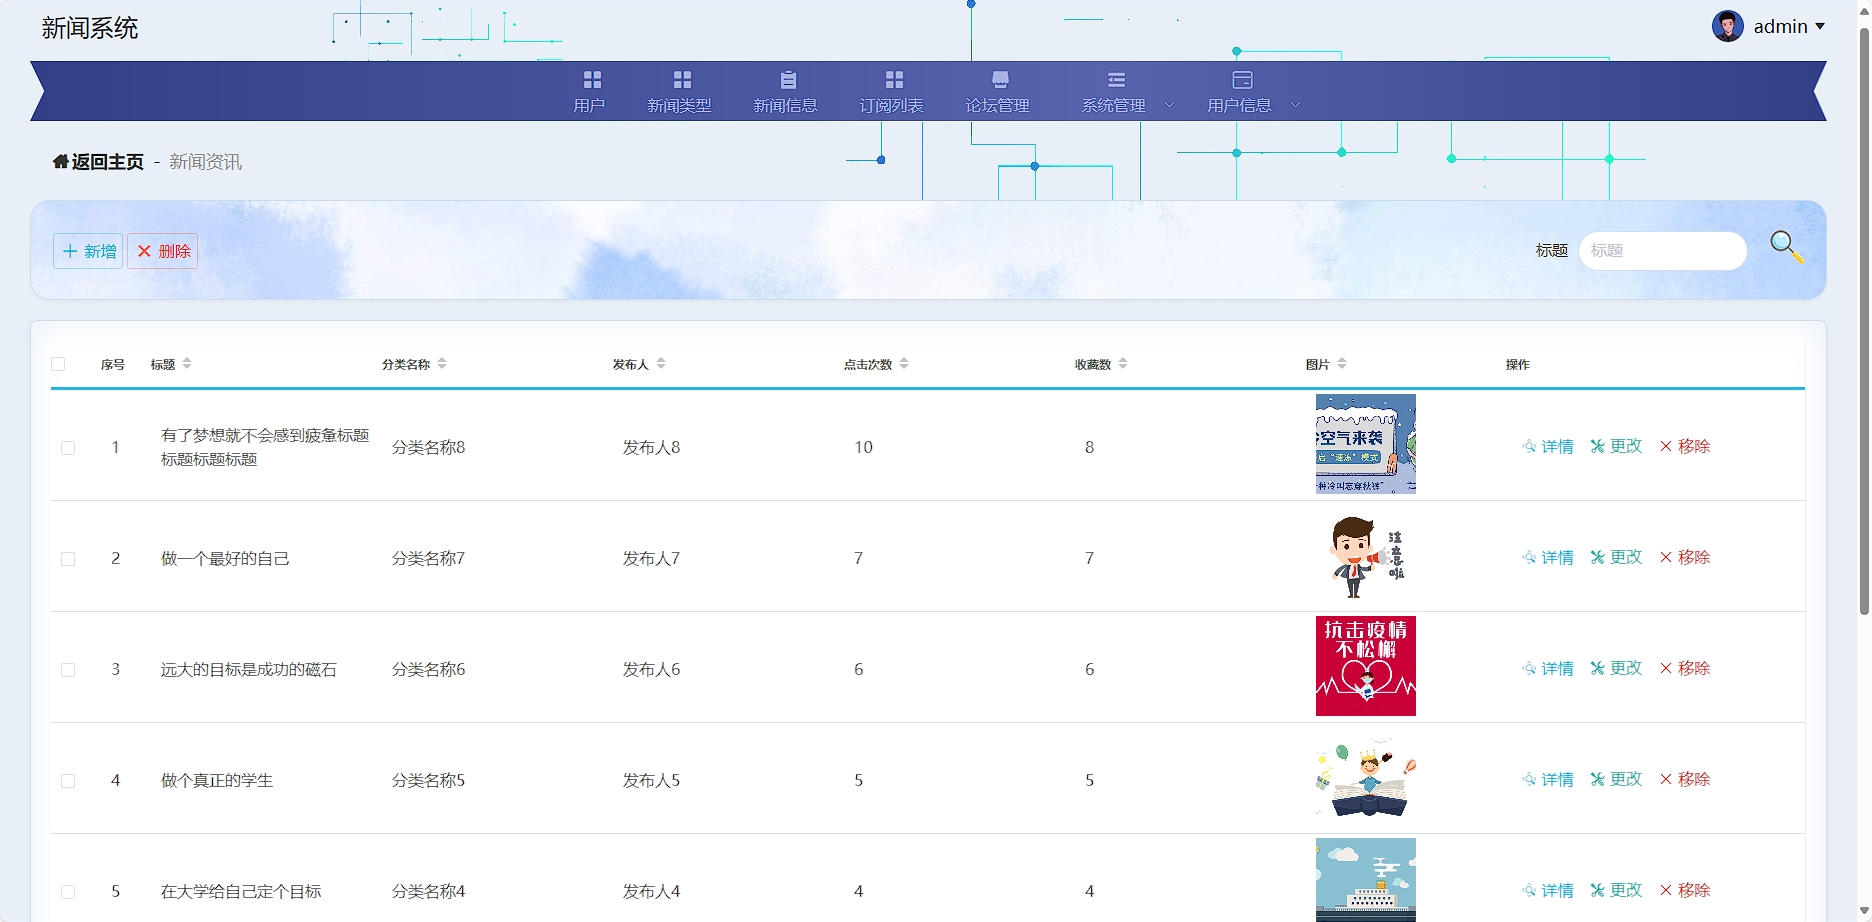The height and width of the screenshot is (922, 1872).
Task: Click the 订阅列表 grid icon
Action: point(894,80)
